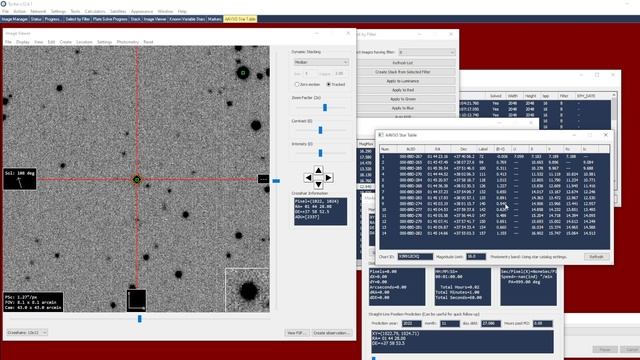Nudge the crosshair up with the up arrow

(x=318, y=170)
